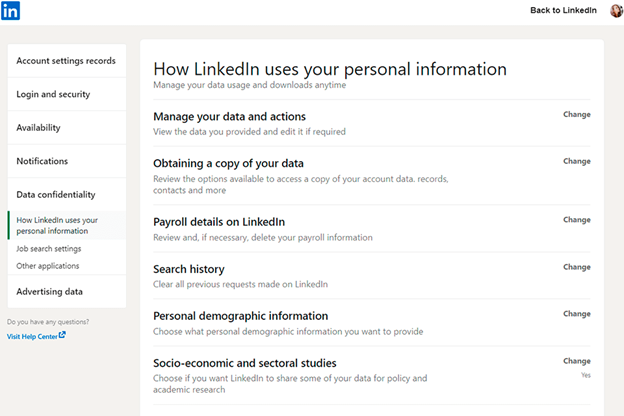Click Visit Help Center link

(32, 337)
